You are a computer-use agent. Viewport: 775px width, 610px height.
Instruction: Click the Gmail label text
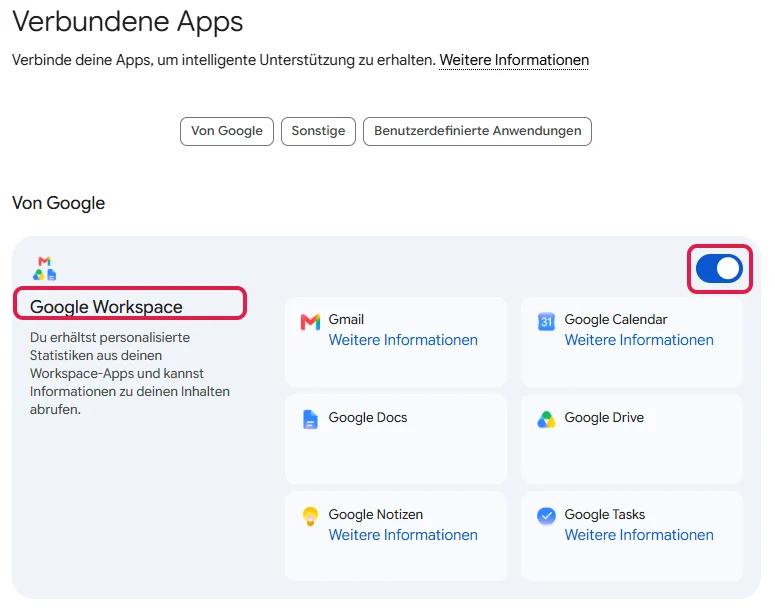346,319
